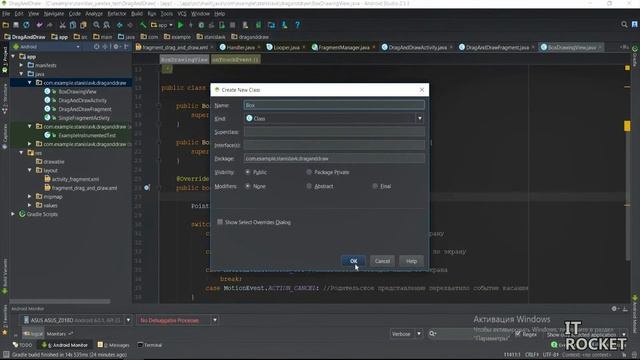Click the Paste toolbar icon

pyautogui.click(x=83, y=25)
